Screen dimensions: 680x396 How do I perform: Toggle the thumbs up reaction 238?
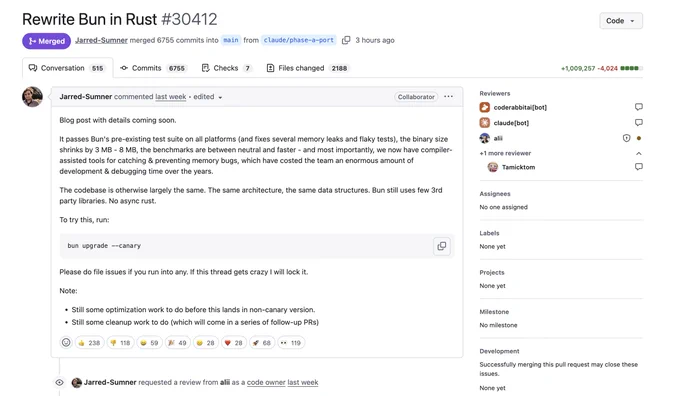pyautogui.click(x=89, y=343)
